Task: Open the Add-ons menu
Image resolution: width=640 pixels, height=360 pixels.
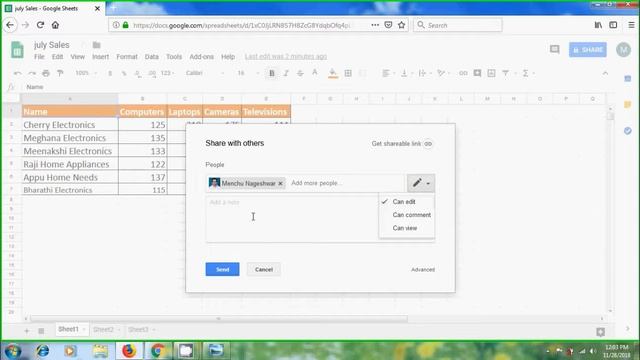Action: (x=202, y=57)
